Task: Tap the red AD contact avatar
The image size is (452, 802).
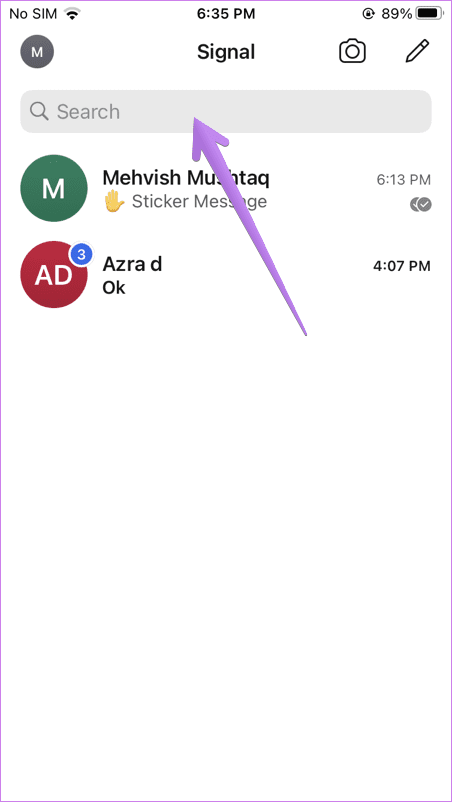Action: coord(54,275)
